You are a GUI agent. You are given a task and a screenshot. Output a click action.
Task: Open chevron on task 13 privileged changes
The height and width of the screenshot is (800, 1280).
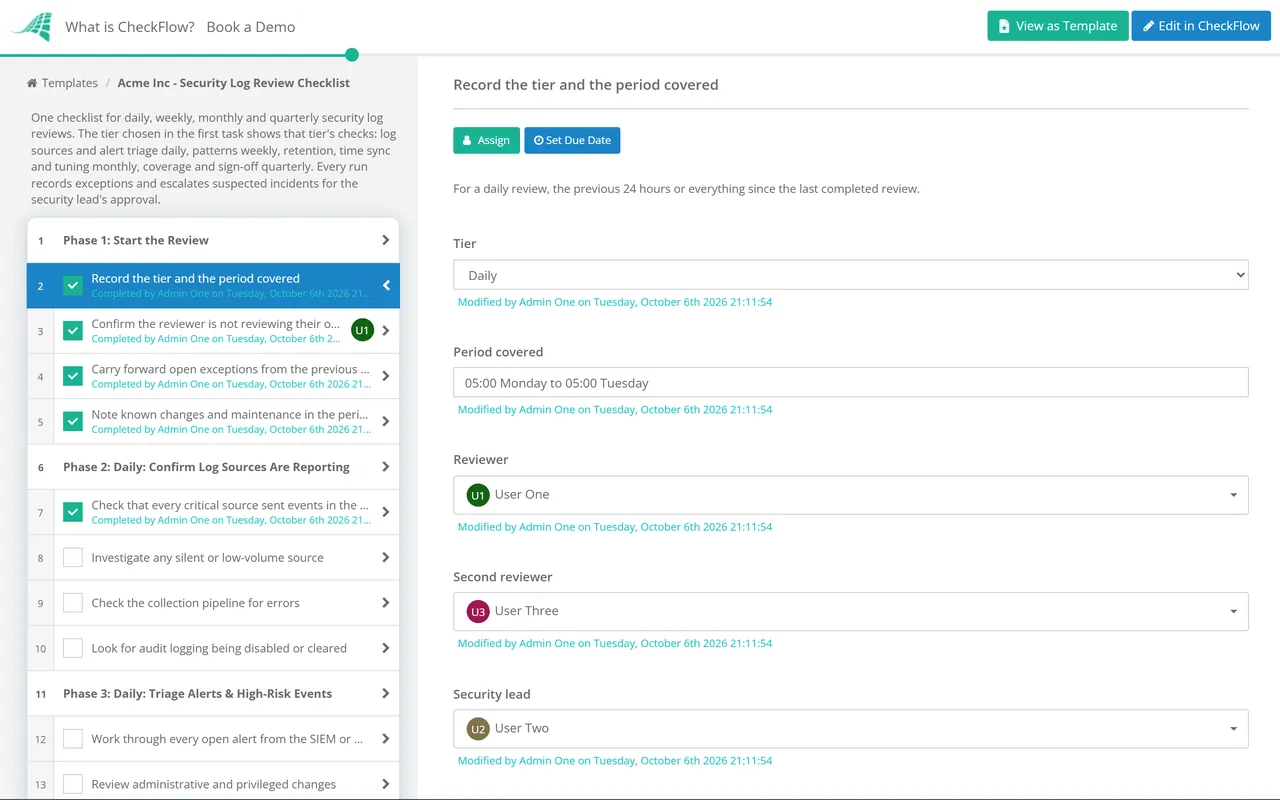click(386, 784)
